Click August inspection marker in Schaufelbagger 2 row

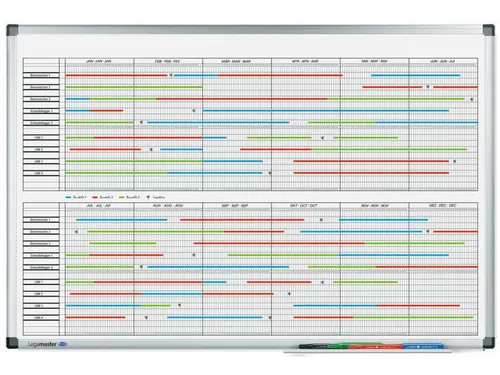[x=141, y=267]
